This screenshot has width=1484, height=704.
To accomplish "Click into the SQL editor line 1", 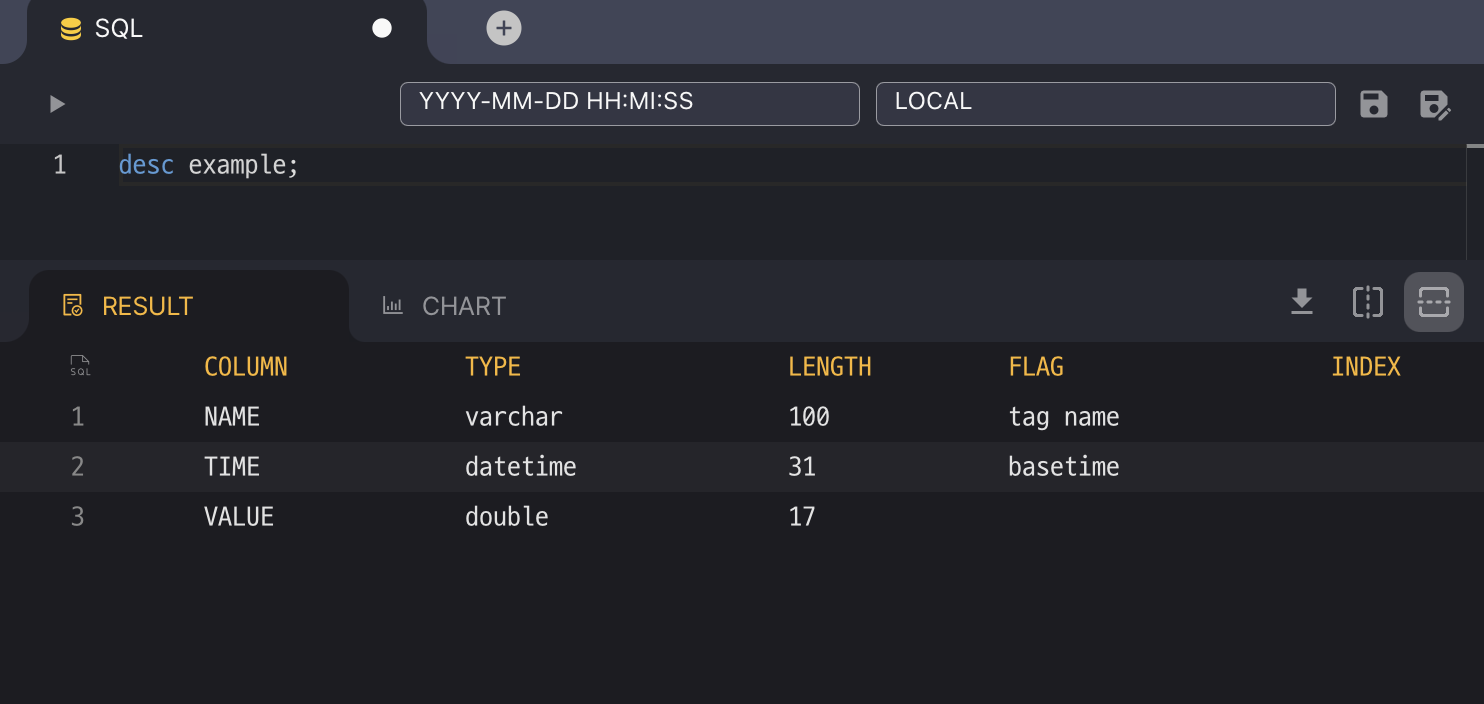I will pos(600,166).
